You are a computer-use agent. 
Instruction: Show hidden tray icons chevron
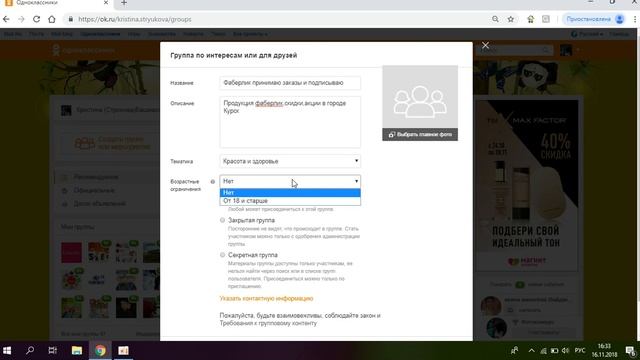click(531, 351)
